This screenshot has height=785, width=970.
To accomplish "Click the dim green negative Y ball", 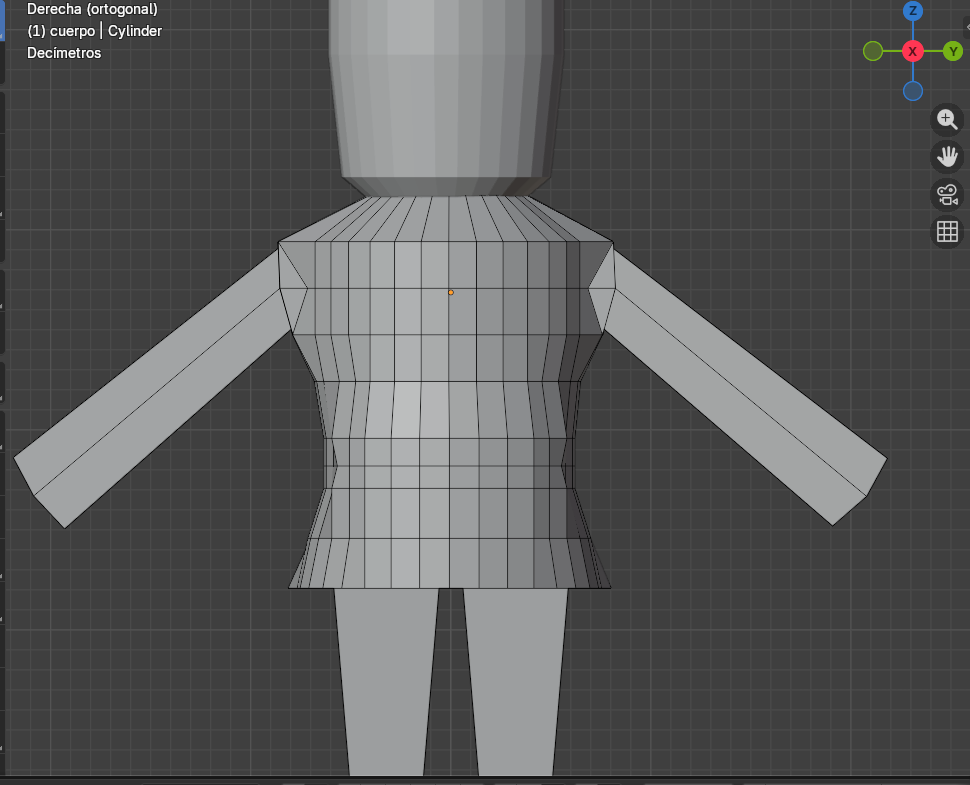I will (873, 51).
